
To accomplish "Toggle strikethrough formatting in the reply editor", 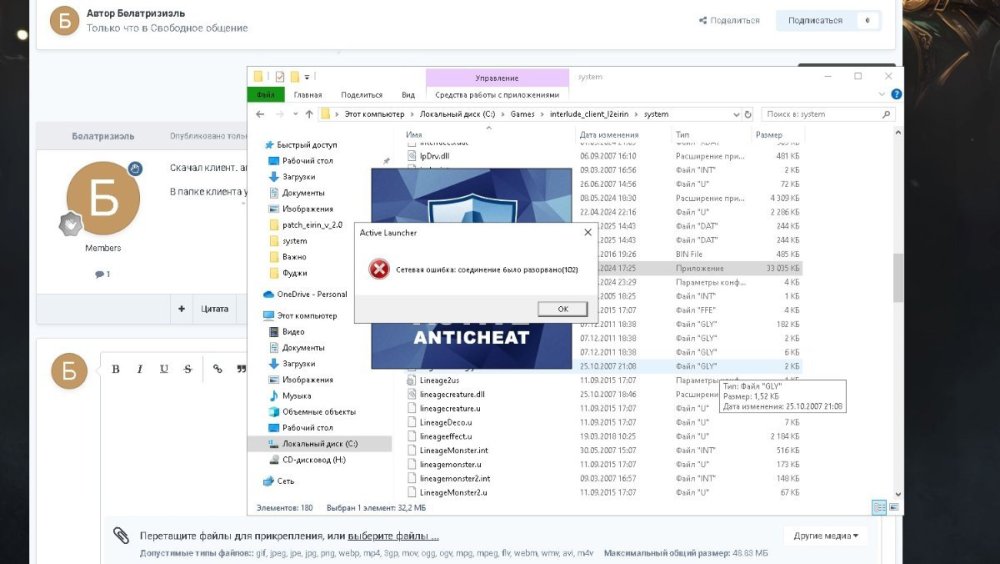I will point(188,369).
